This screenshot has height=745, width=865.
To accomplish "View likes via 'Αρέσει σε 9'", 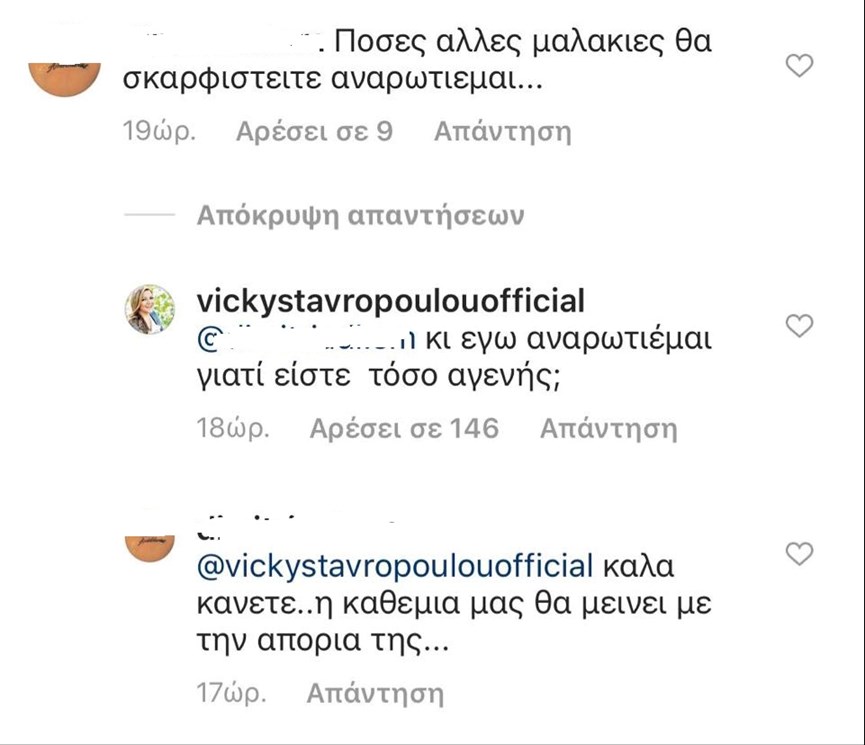I will click(314, 132).
